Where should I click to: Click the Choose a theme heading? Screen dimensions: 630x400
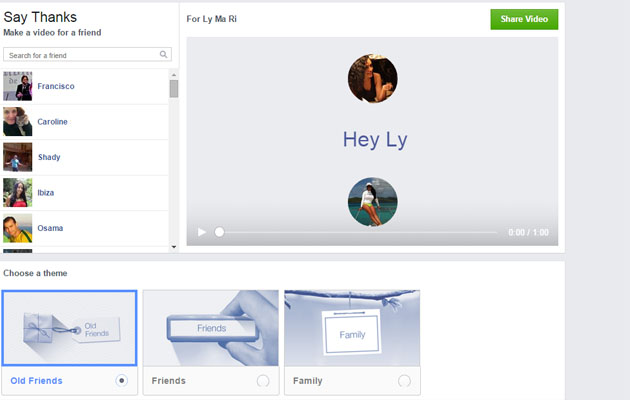pyautogui.click(x=35, y=273)
